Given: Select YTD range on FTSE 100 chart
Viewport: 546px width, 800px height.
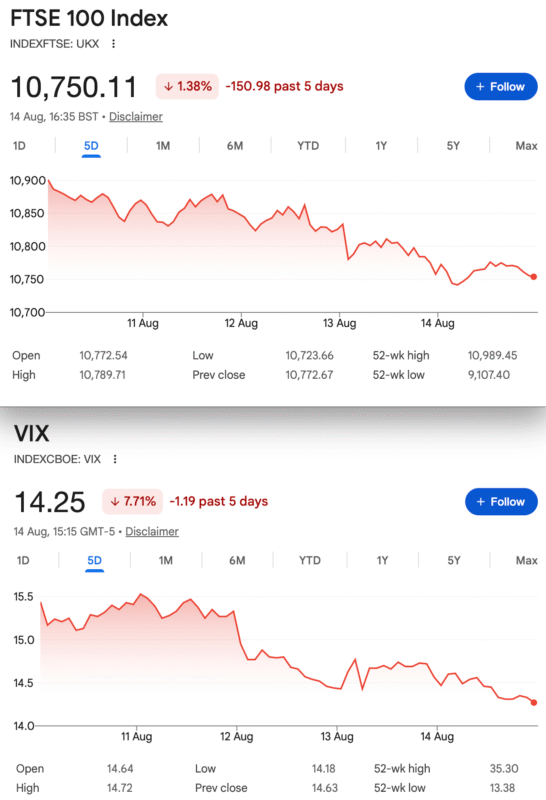Looking at the screenshot, I should coord(308,146).
